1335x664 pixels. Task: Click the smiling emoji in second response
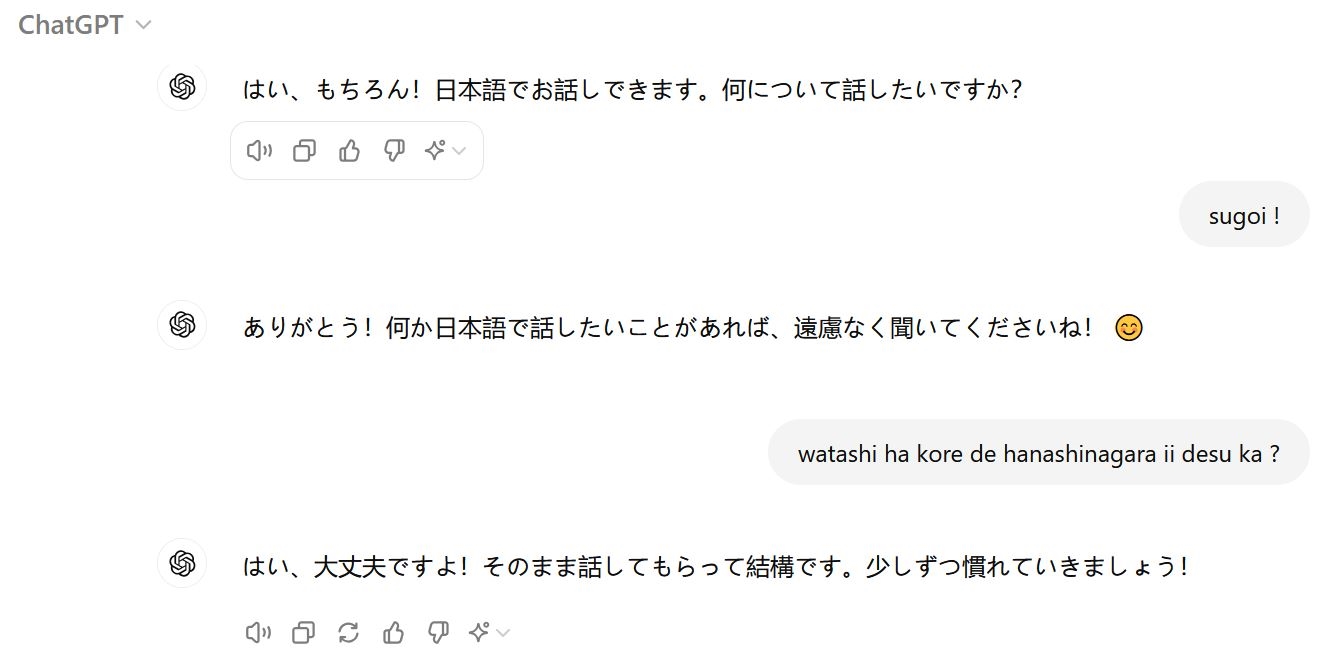coord(1128,328)
